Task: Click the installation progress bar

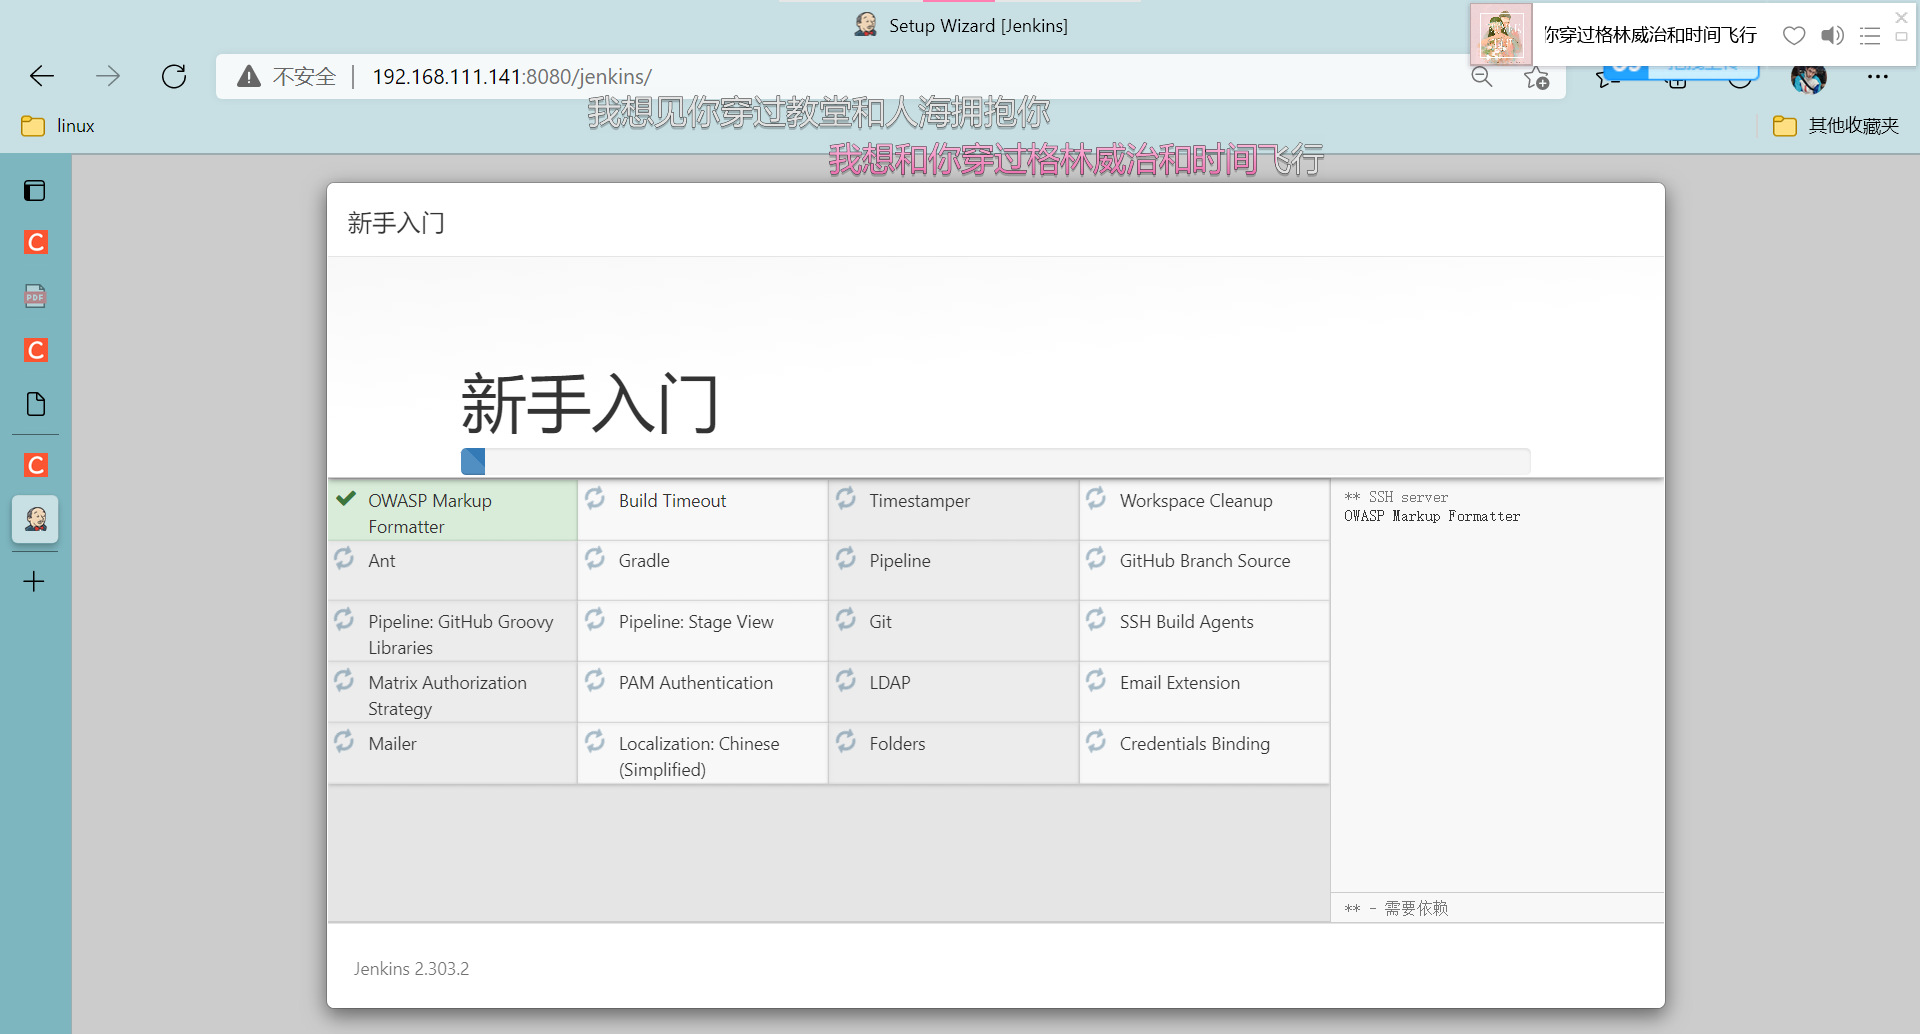Action: coord(995,461)
